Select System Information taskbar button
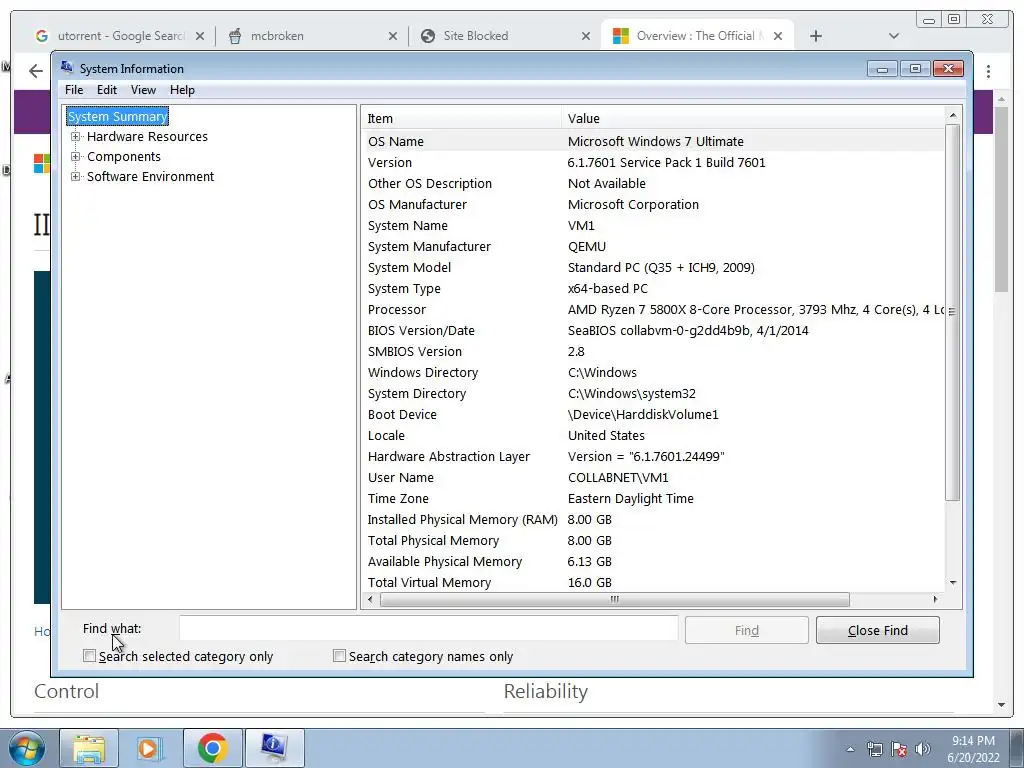The height and width of the screenshot is (768, 1024). click(x=274, y=748)
